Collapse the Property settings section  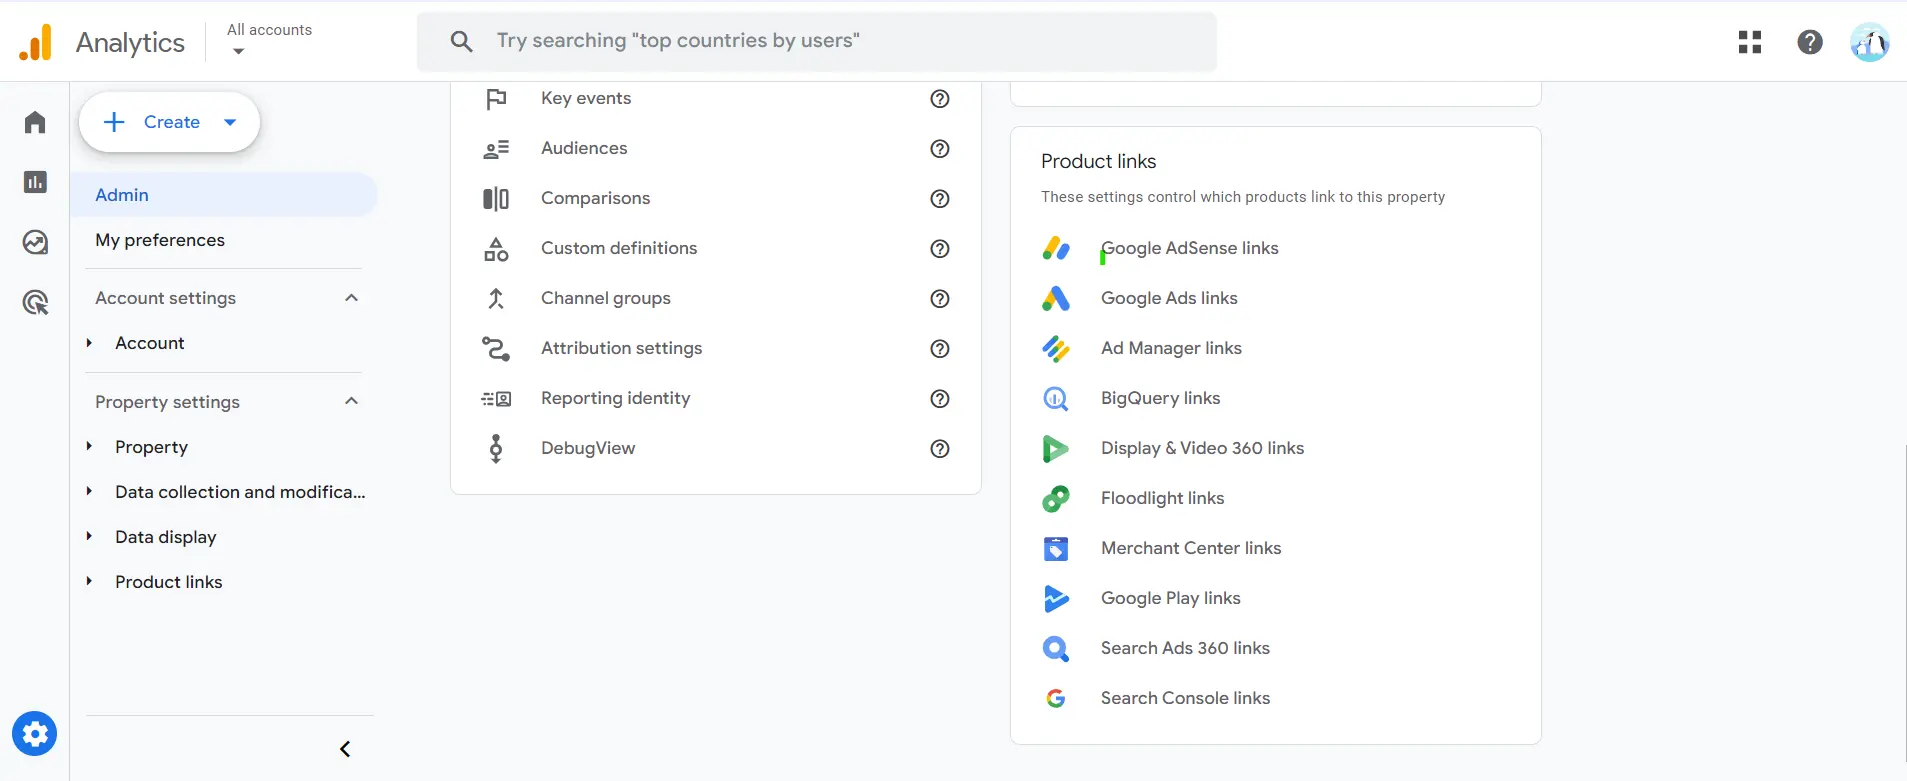click(x=351, y=401)
